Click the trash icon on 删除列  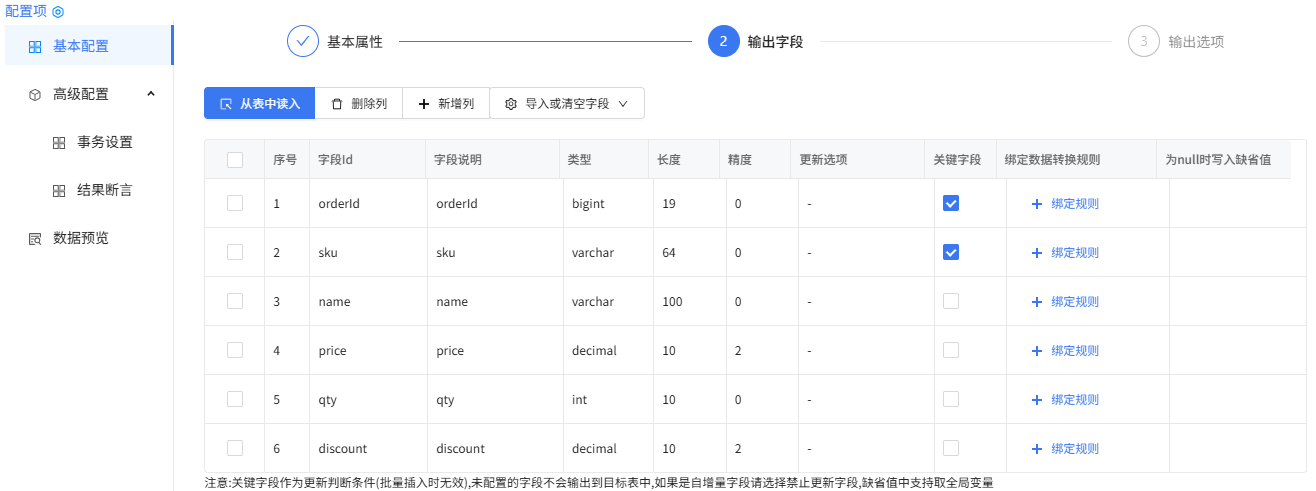(337, 104)
